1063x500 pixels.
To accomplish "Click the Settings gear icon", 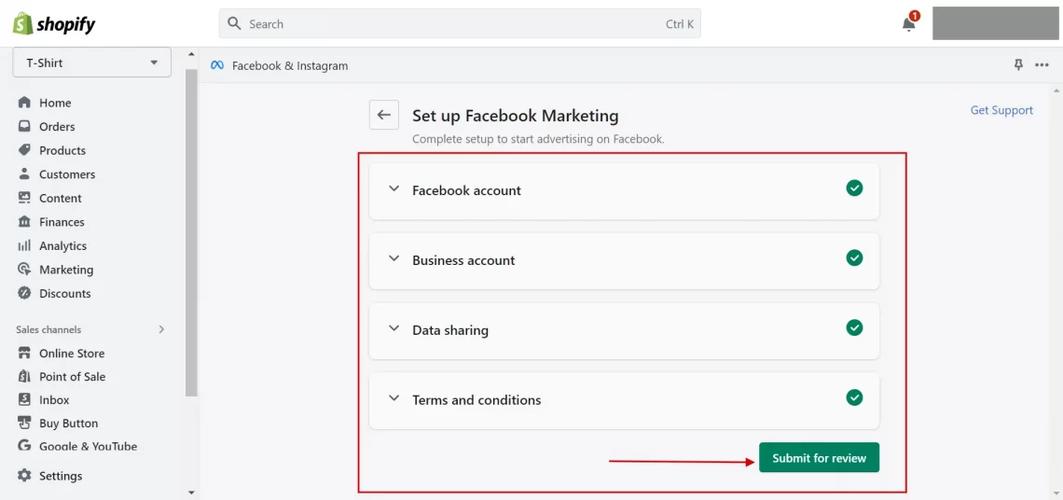I will (24, 476).
